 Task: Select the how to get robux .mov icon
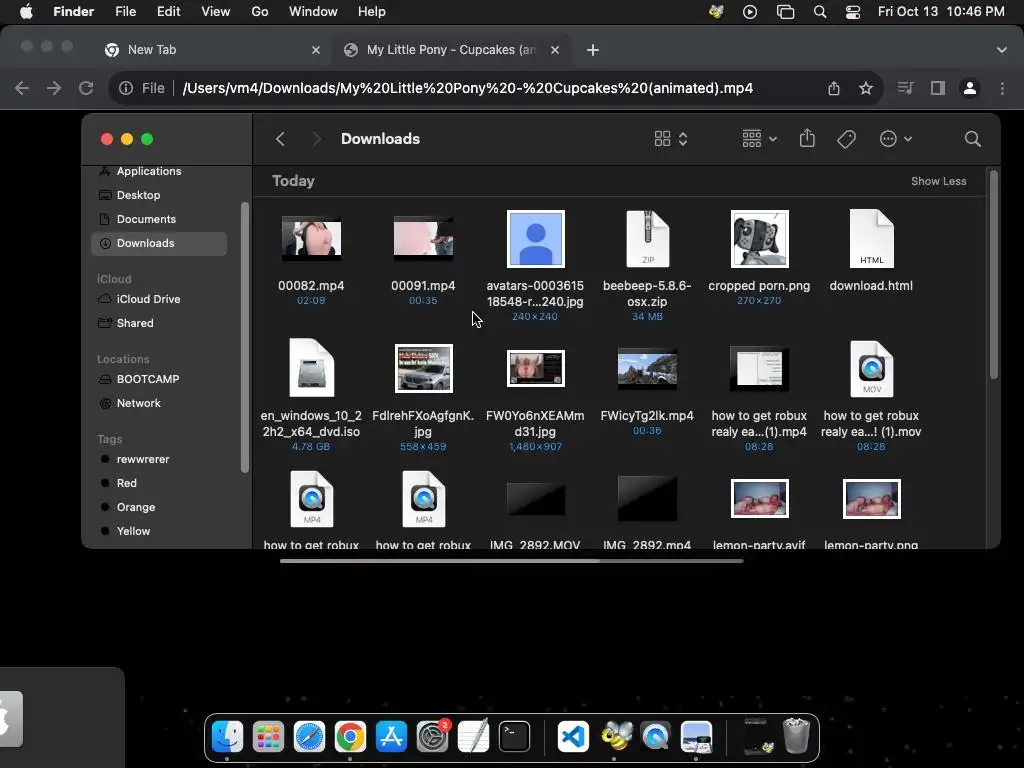tap(871, 368)
